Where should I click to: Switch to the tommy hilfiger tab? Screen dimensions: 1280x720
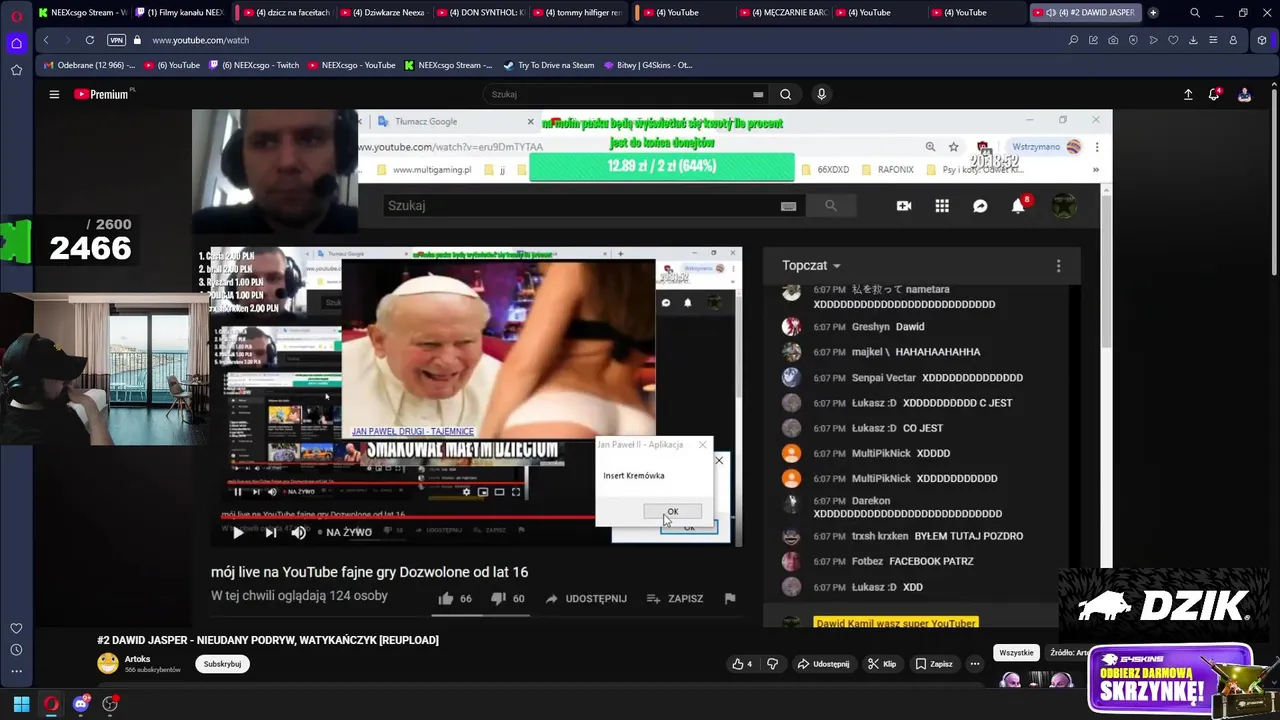coord(576,13)
